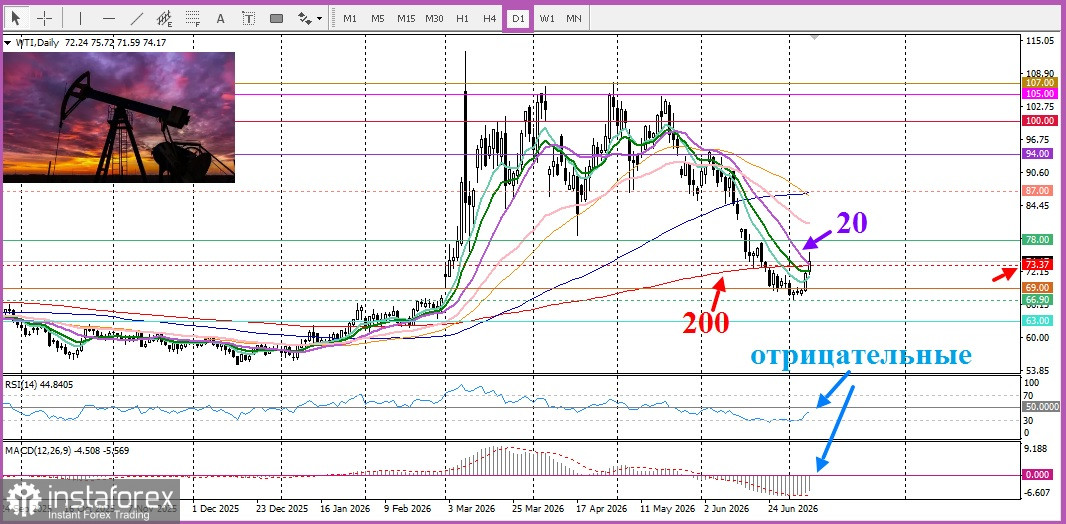Open the arrows objects dropdown
Screen dimensions: 1066x524
click(311, 18)
